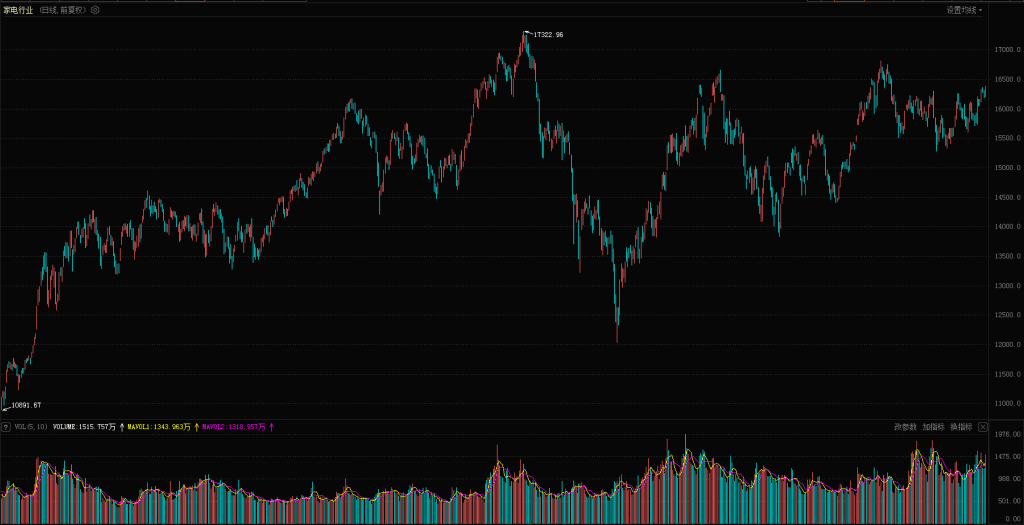Viewport: 1024px width, 525px height.
Task: Click the candlestick at the 17322.96 peak
Action: [524, 45]
